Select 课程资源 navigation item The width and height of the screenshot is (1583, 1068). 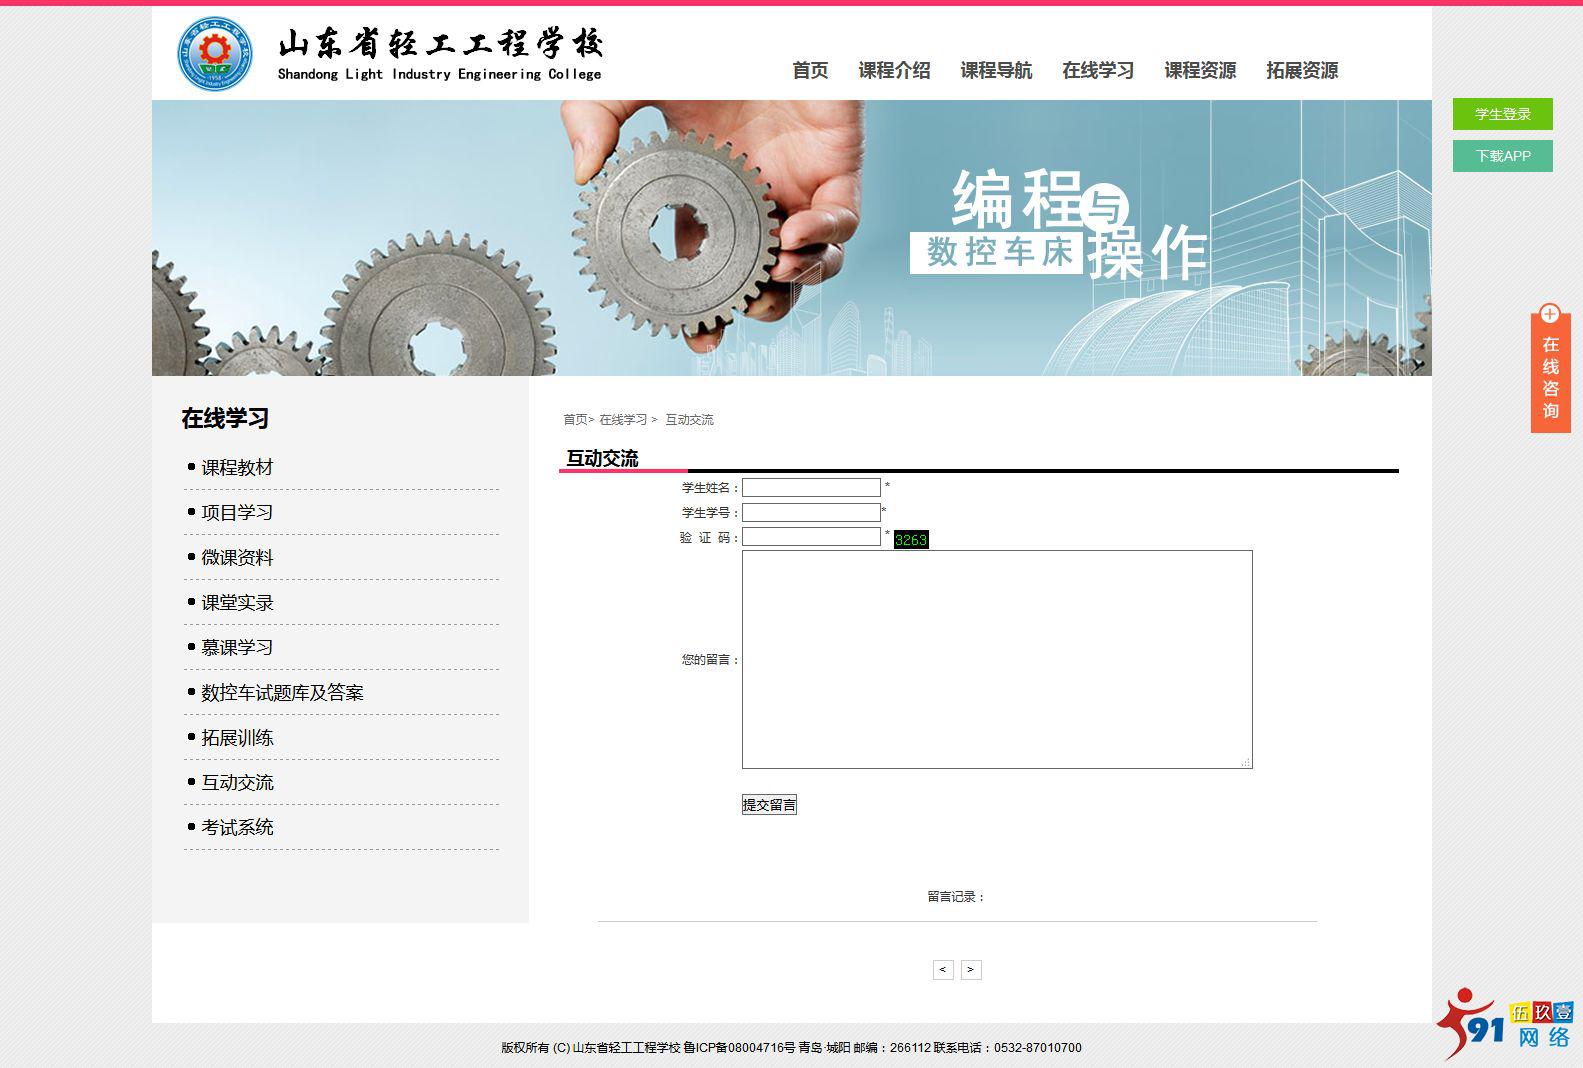click(x=1200, y=71)
